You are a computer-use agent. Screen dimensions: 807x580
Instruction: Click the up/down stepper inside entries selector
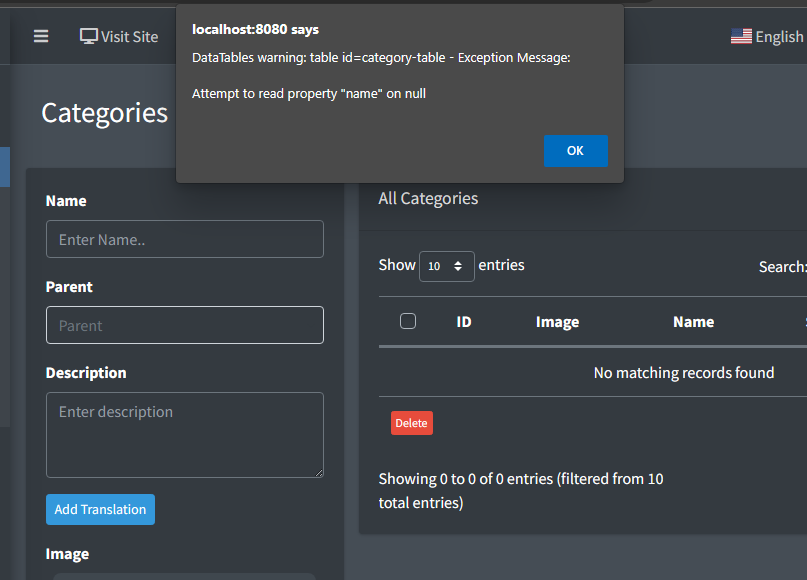coord(459,266)
